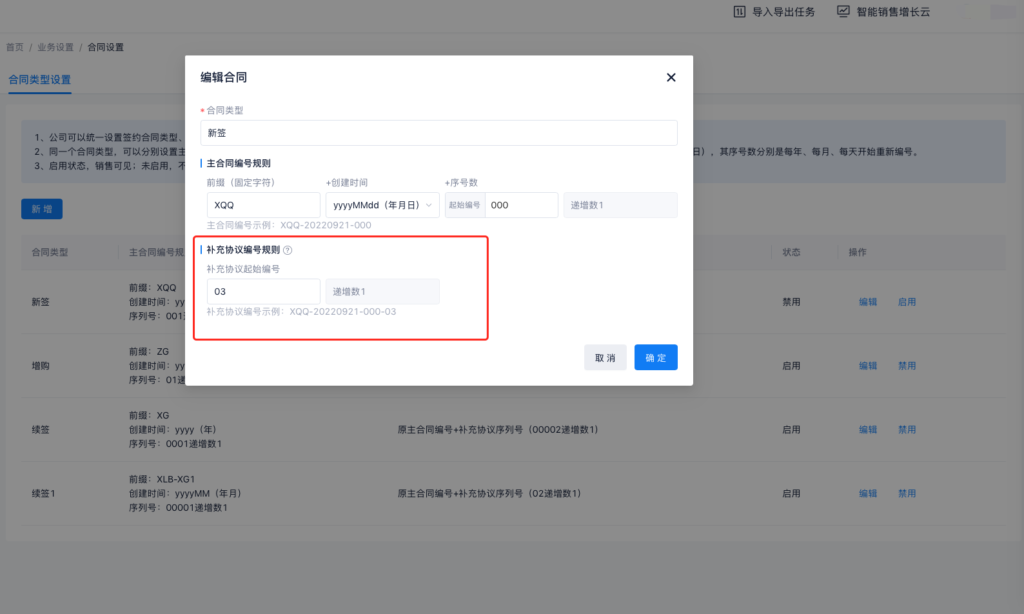Click the help icon beside 补充协议编号规则

click(x=288, y=250)
